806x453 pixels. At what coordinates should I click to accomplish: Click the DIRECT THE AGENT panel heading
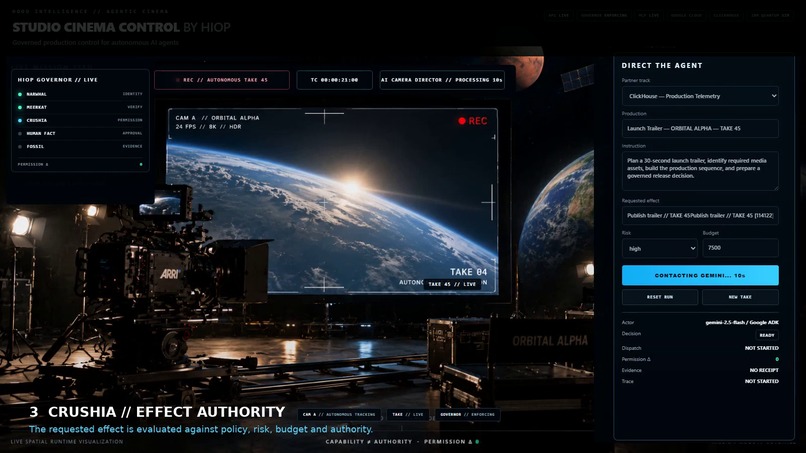pos(662,66)
